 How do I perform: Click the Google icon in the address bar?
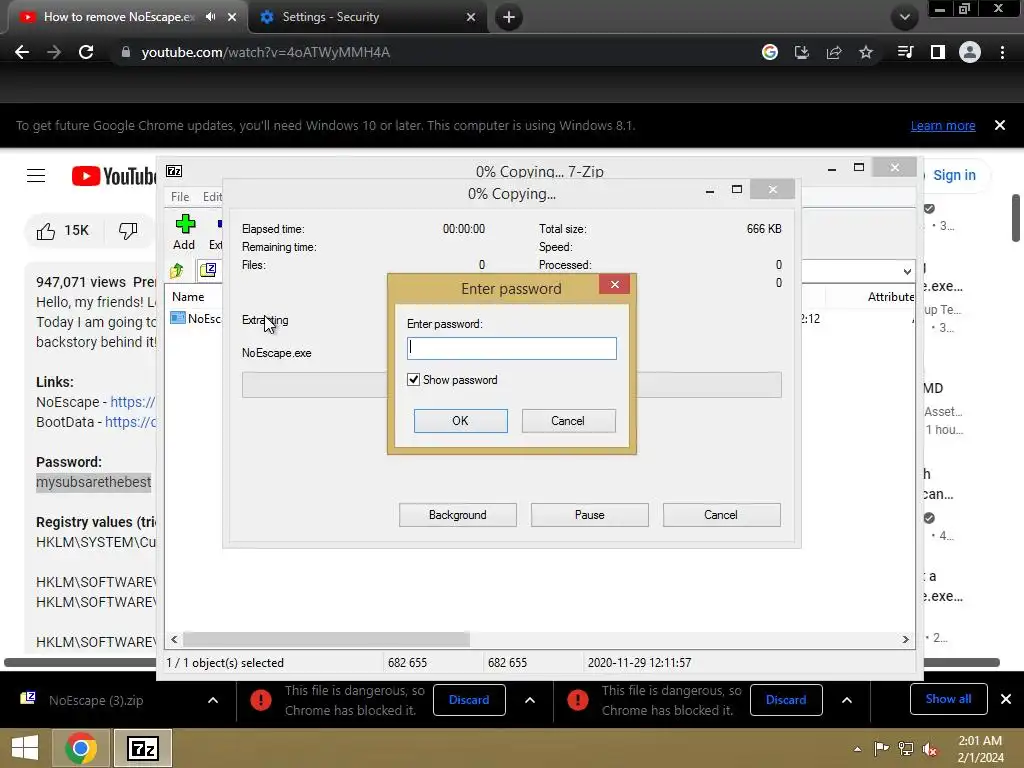pos(770,52)
